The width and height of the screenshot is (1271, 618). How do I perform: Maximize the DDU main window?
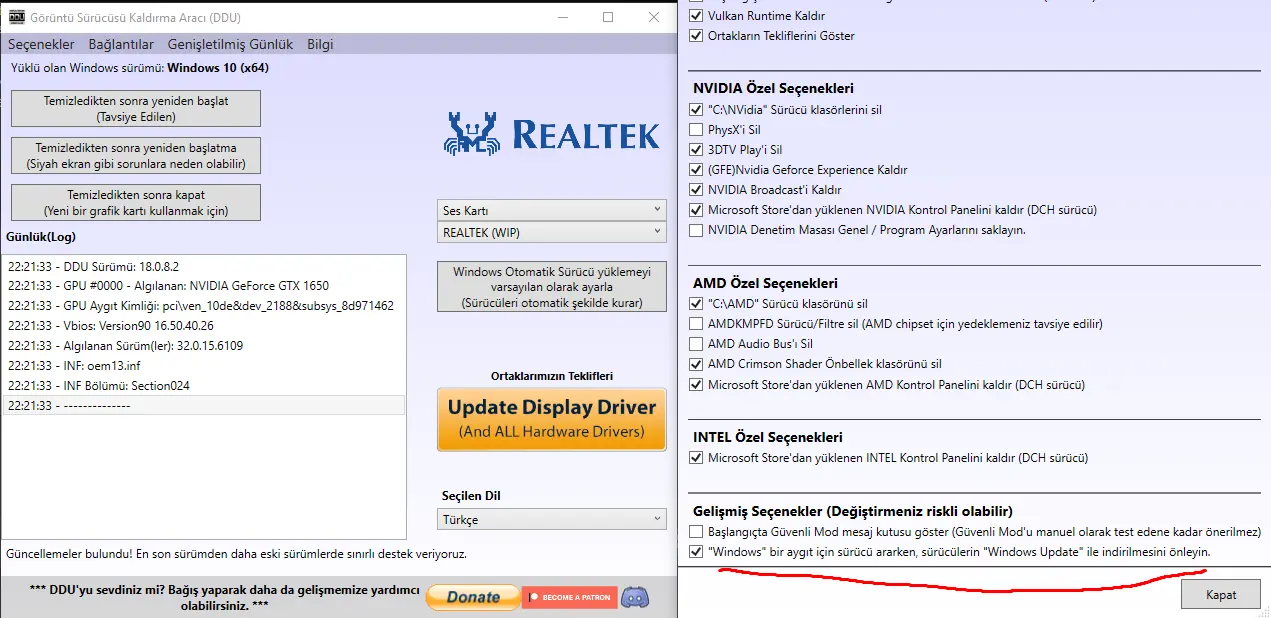click(x=608, y=17)
